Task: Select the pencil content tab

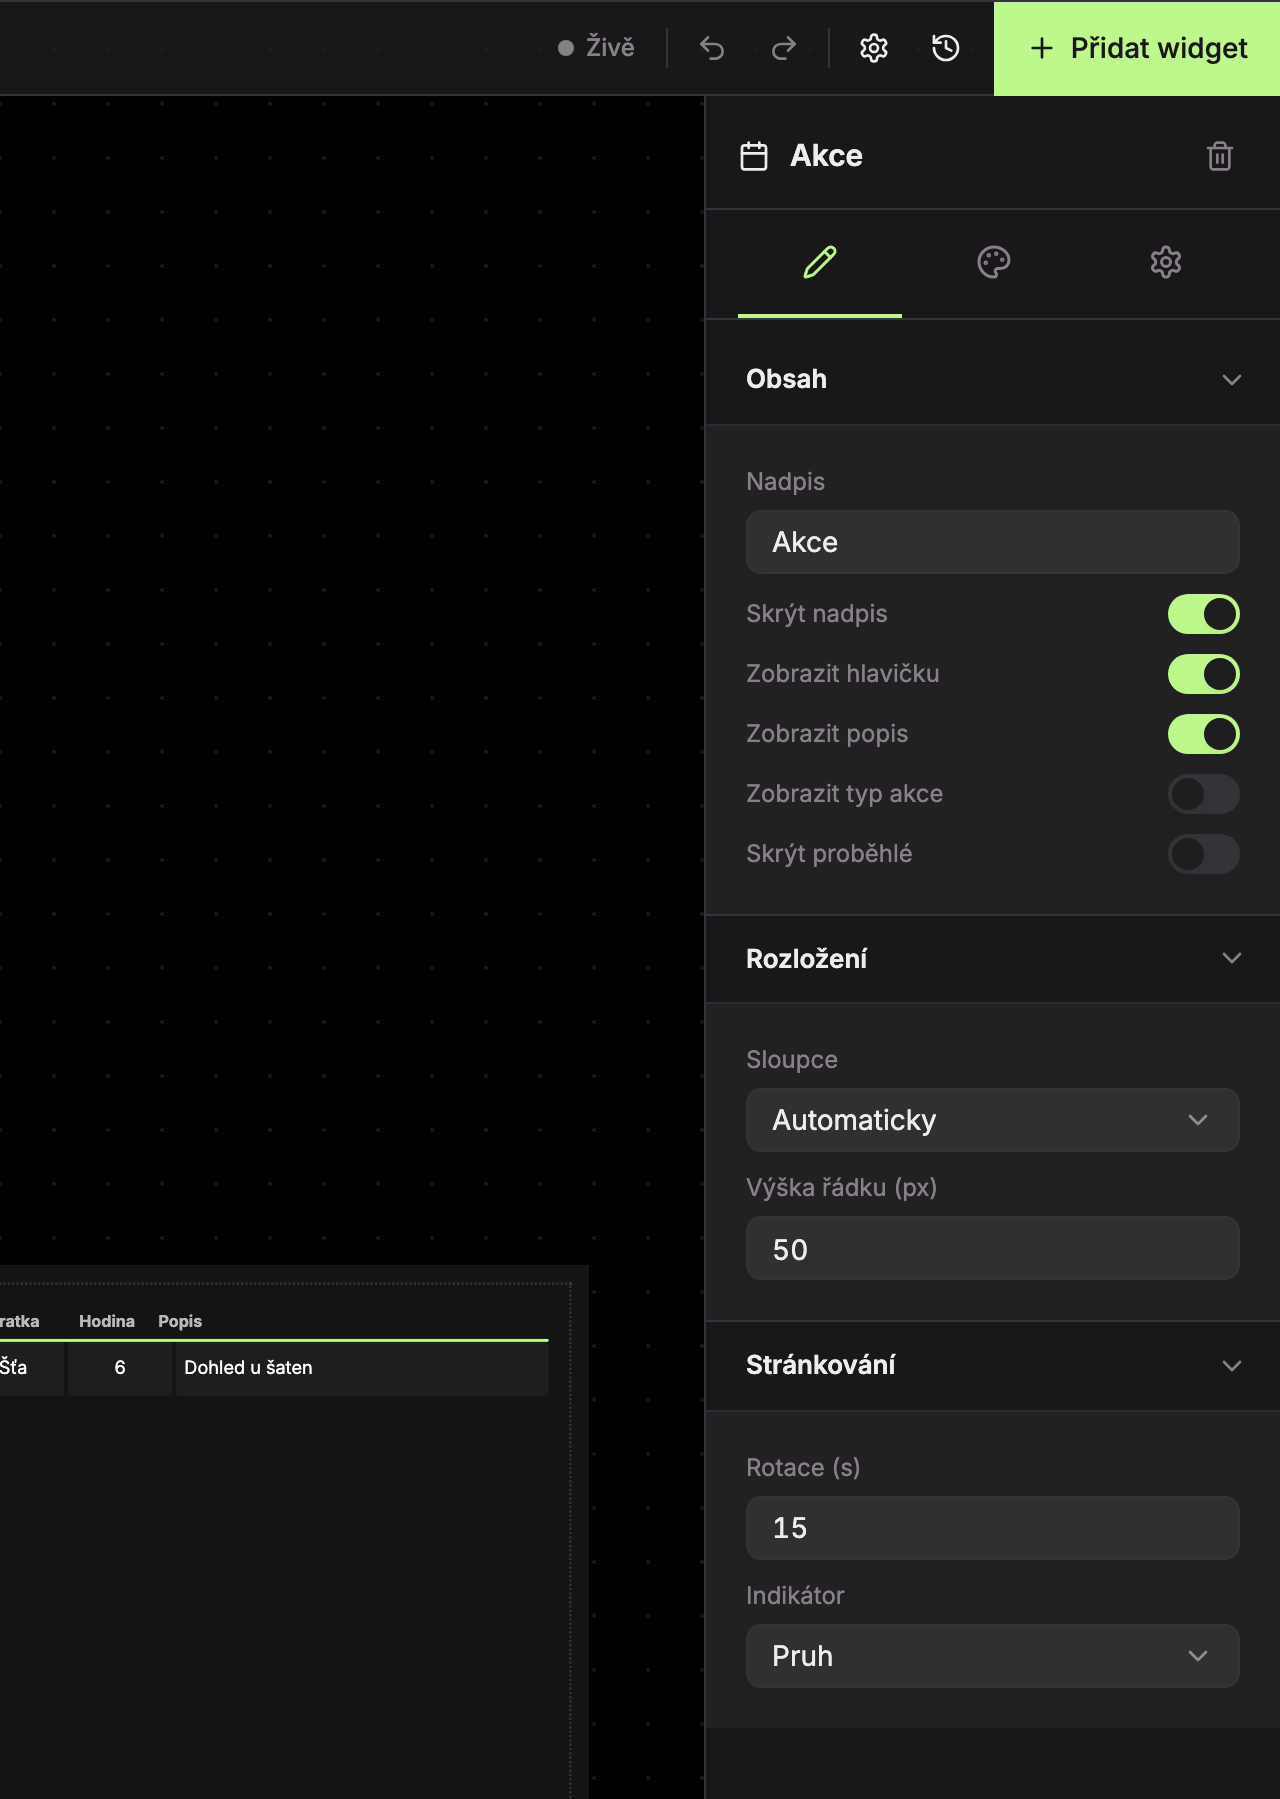Action: pos(820,263)
